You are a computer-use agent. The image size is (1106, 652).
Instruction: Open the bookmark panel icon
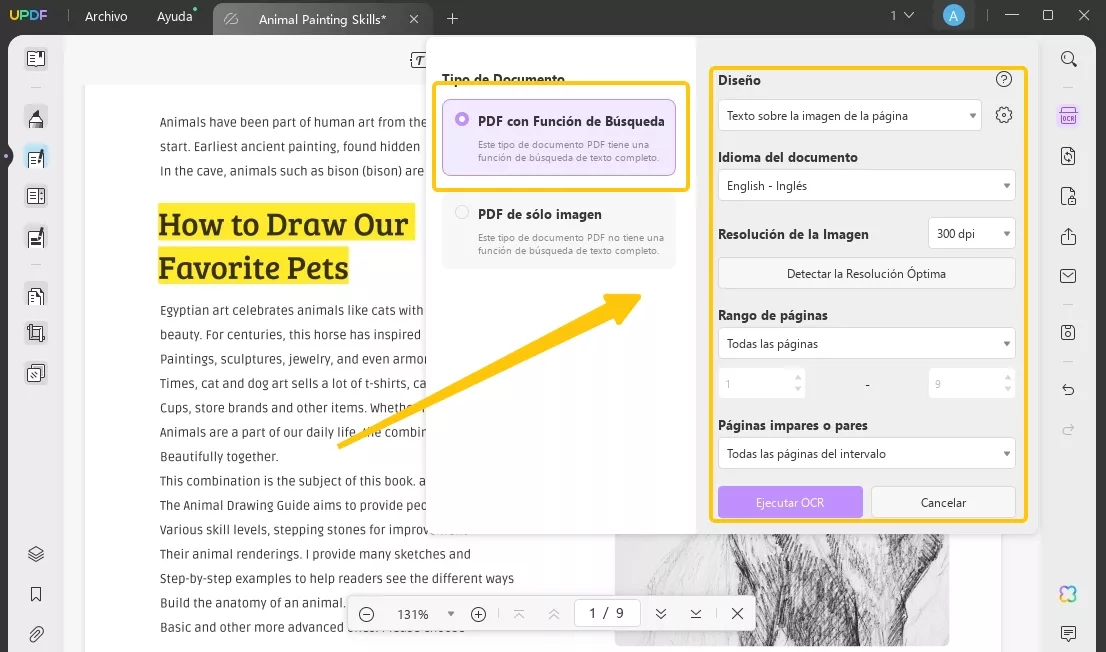click(x=36, y=595)
